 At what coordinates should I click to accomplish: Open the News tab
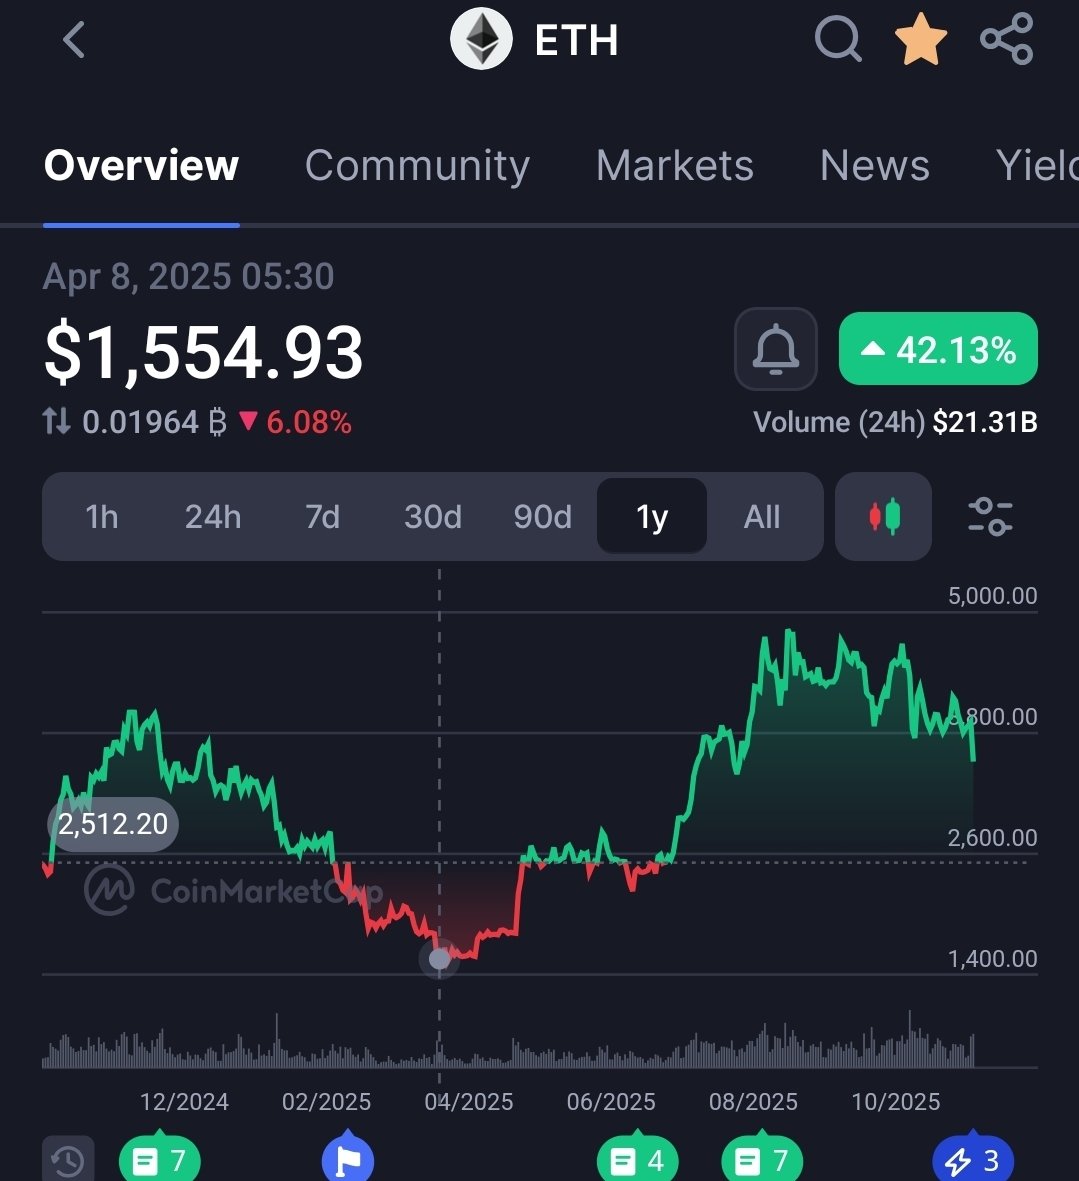[875, 165]
